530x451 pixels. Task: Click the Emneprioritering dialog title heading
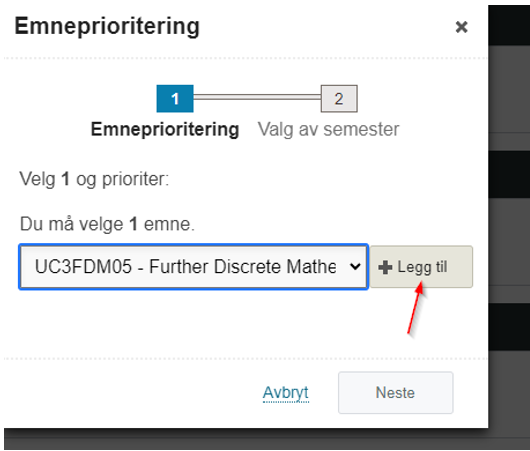[x=107, y=26]
